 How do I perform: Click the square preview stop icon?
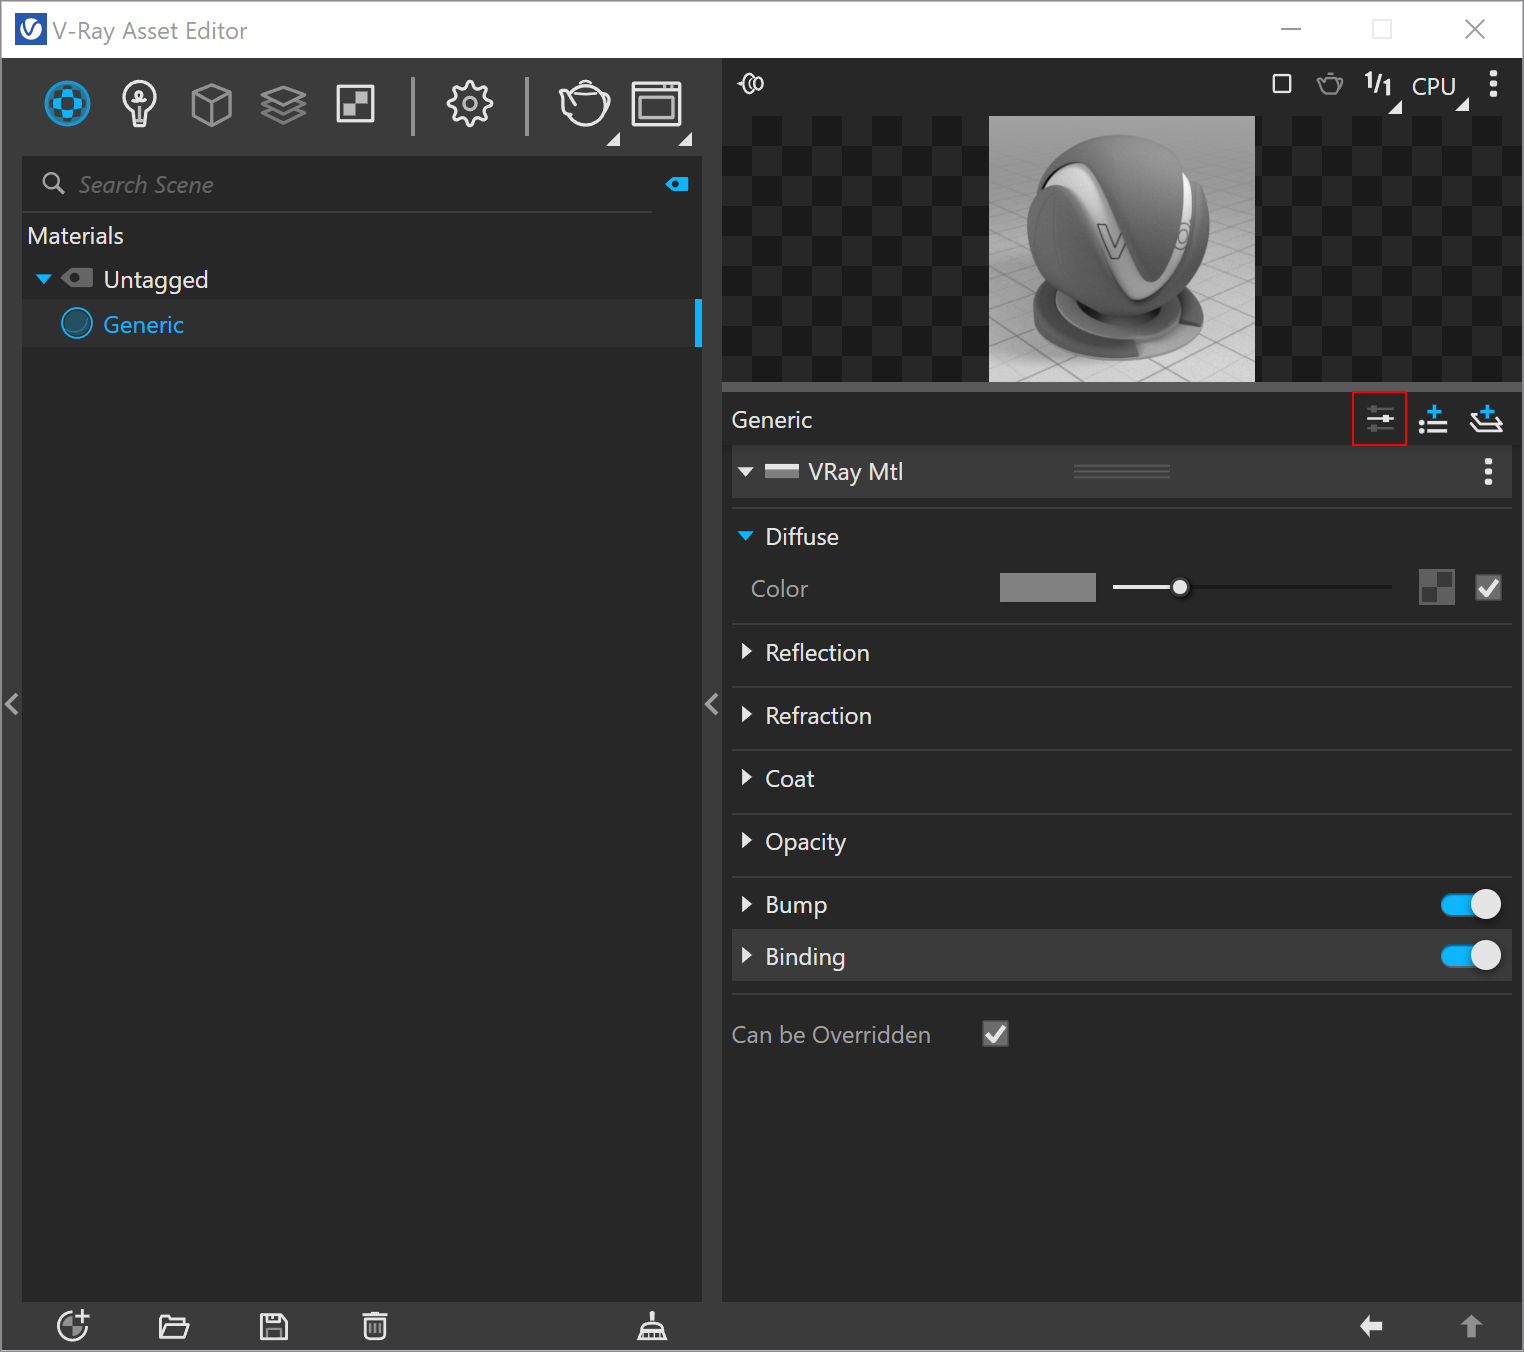point(1281,84)
